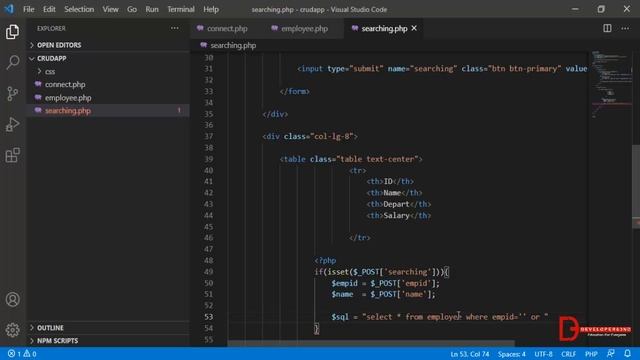640x360 pixels.
Task: Split the editor right
Action: click(607, 28)
